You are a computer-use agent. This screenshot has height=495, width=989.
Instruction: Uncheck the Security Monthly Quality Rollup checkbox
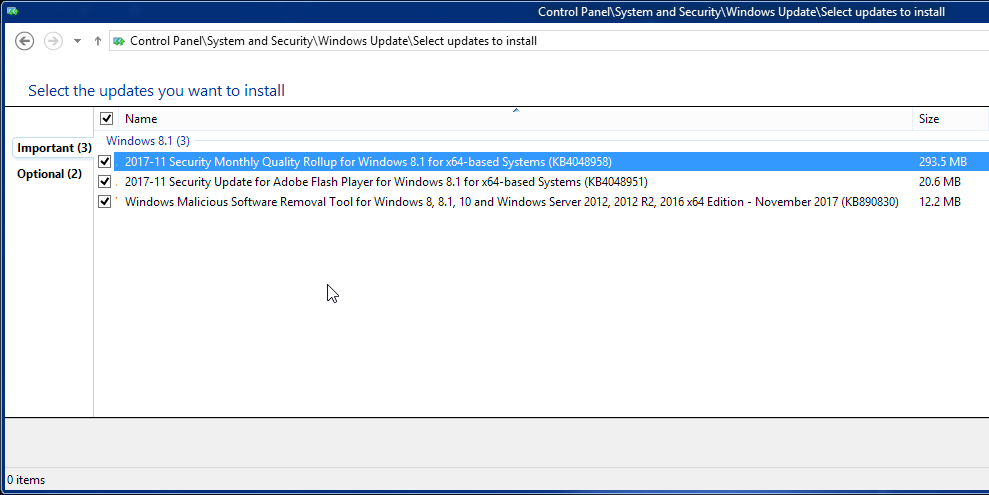[x=105, y=162]
